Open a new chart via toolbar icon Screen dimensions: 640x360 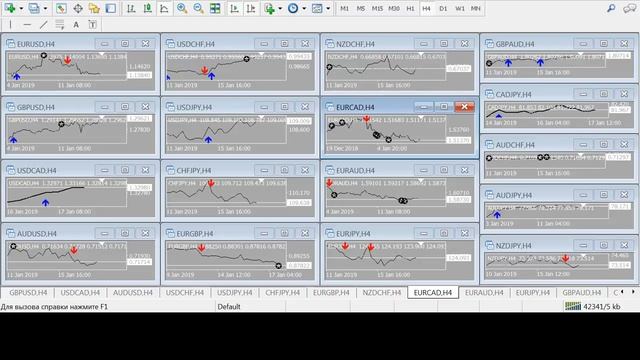tap(10, 8)
